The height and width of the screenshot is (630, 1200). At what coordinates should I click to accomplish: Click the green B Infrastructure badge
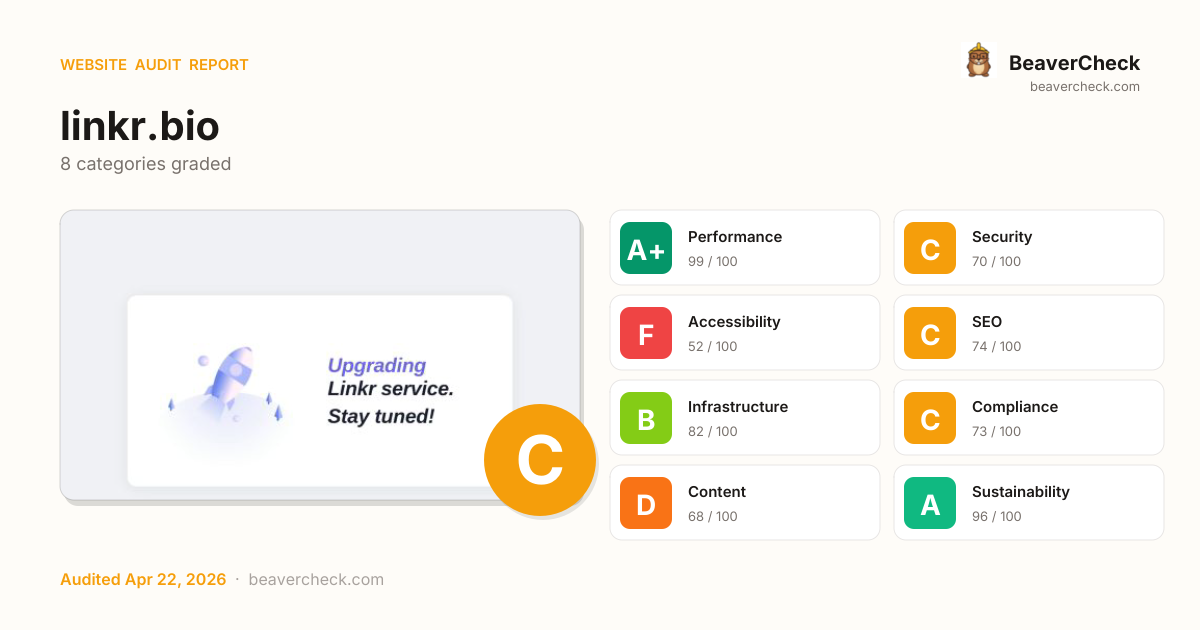[x=646, y=418]
